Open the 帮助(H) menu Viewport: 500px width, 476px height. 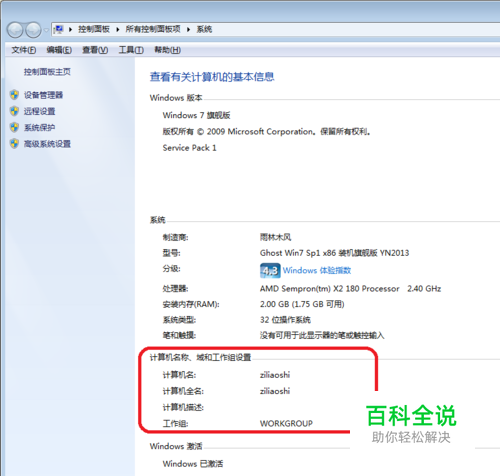[x=168, y=50]
